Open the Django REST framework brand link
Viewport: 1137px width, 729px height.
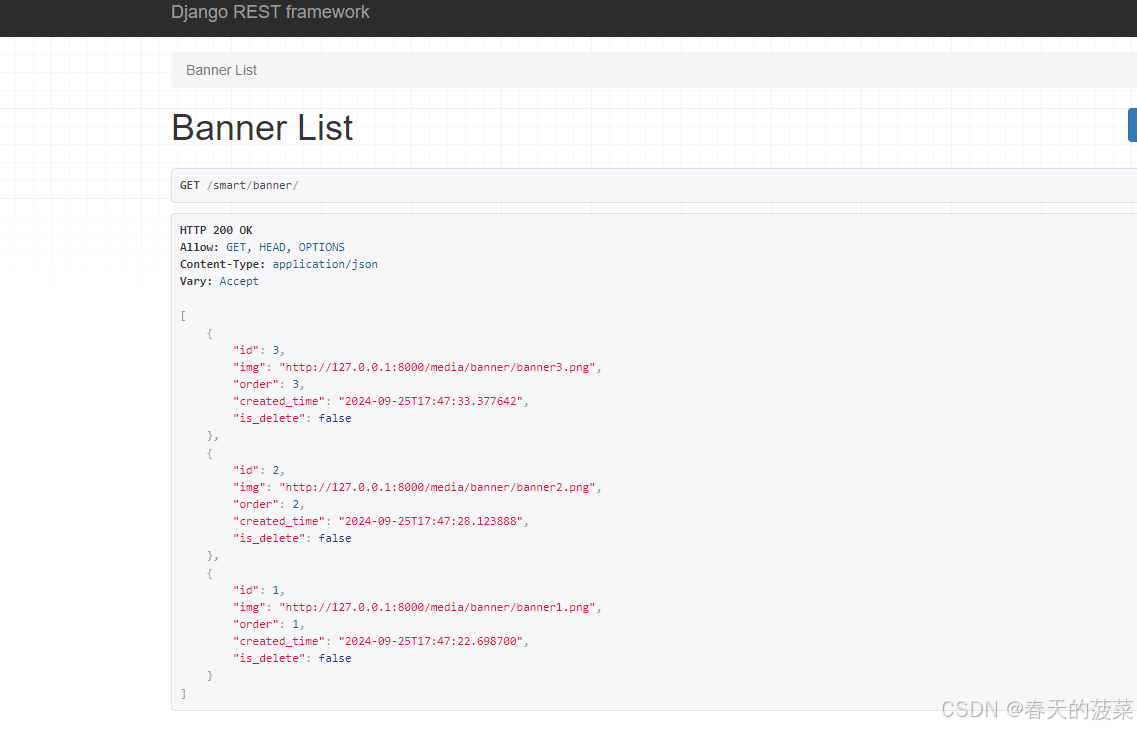point(270,12)
